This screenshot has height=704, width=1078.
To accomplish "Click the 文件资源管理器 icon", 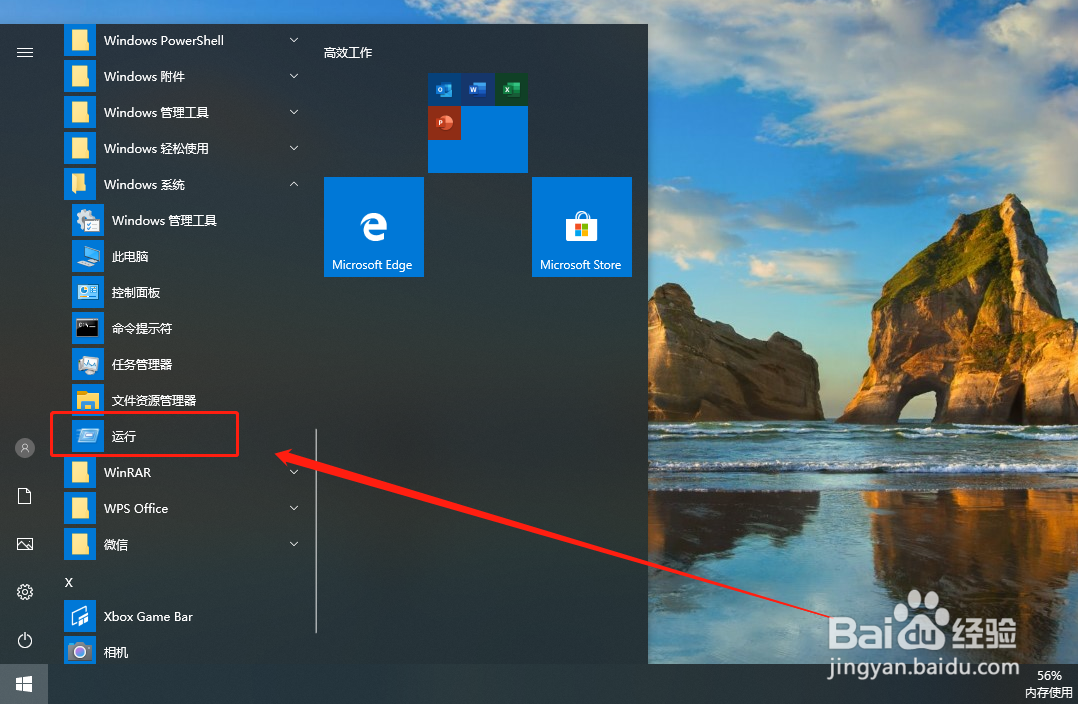I will pyautogui.click(x=88, y=399).
